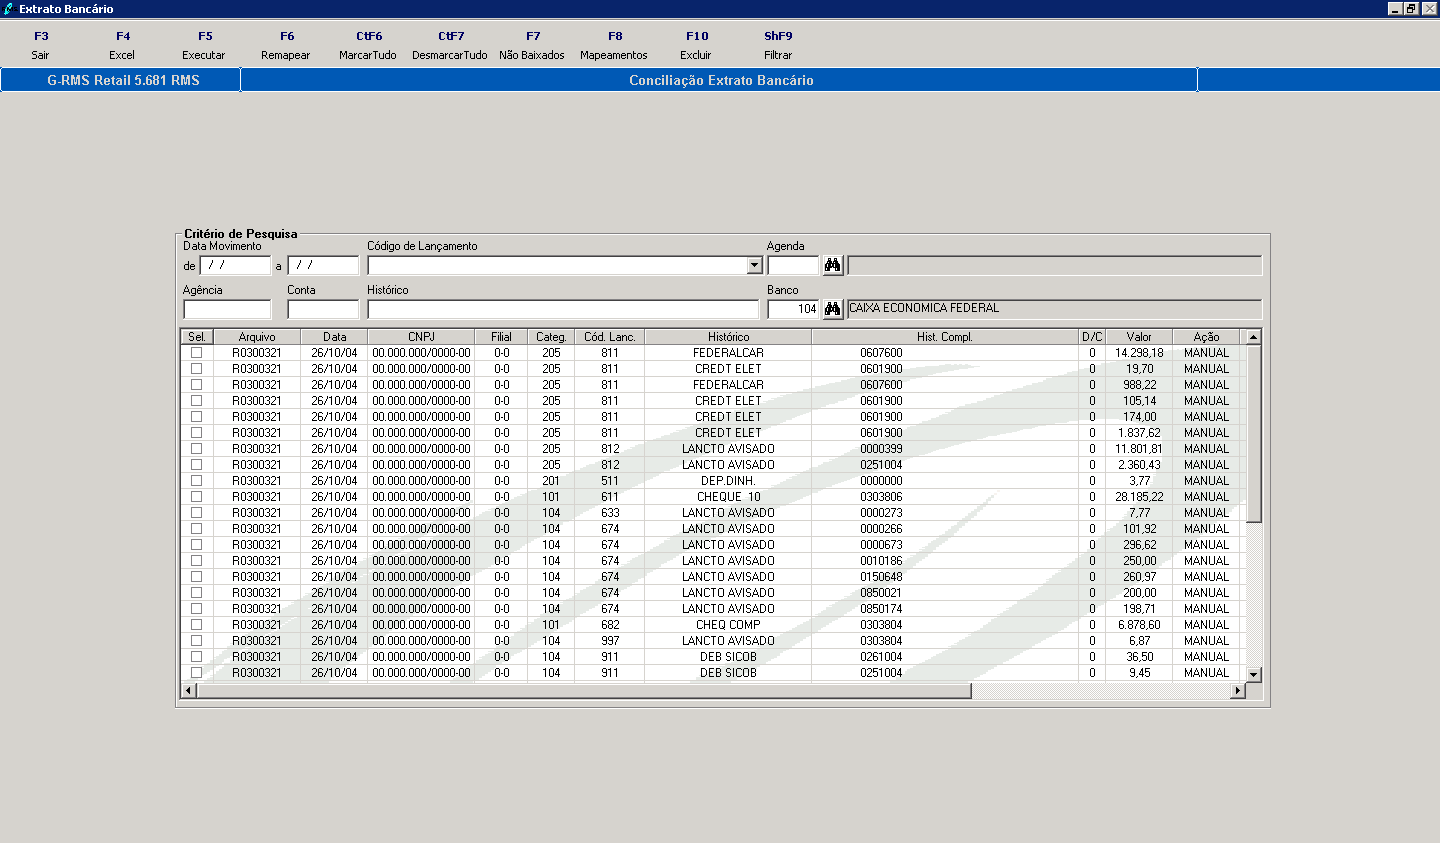Tick the checkbox for row valued 174,00
The image size is (1440, 843).
[196, 416]
